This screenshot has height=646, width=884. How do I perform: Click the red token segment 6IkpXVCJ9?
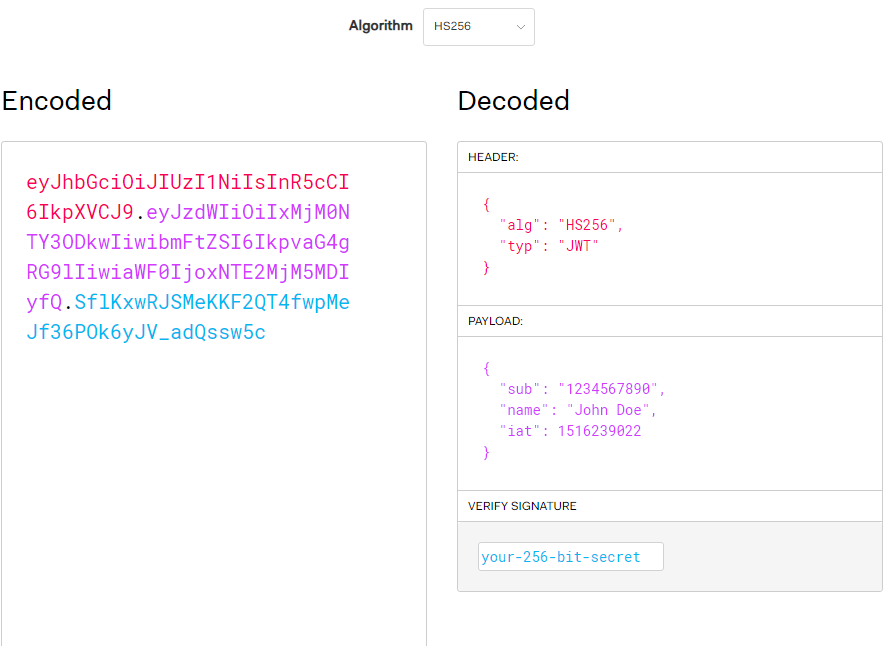pyautogui.click(x=79, y=213)
